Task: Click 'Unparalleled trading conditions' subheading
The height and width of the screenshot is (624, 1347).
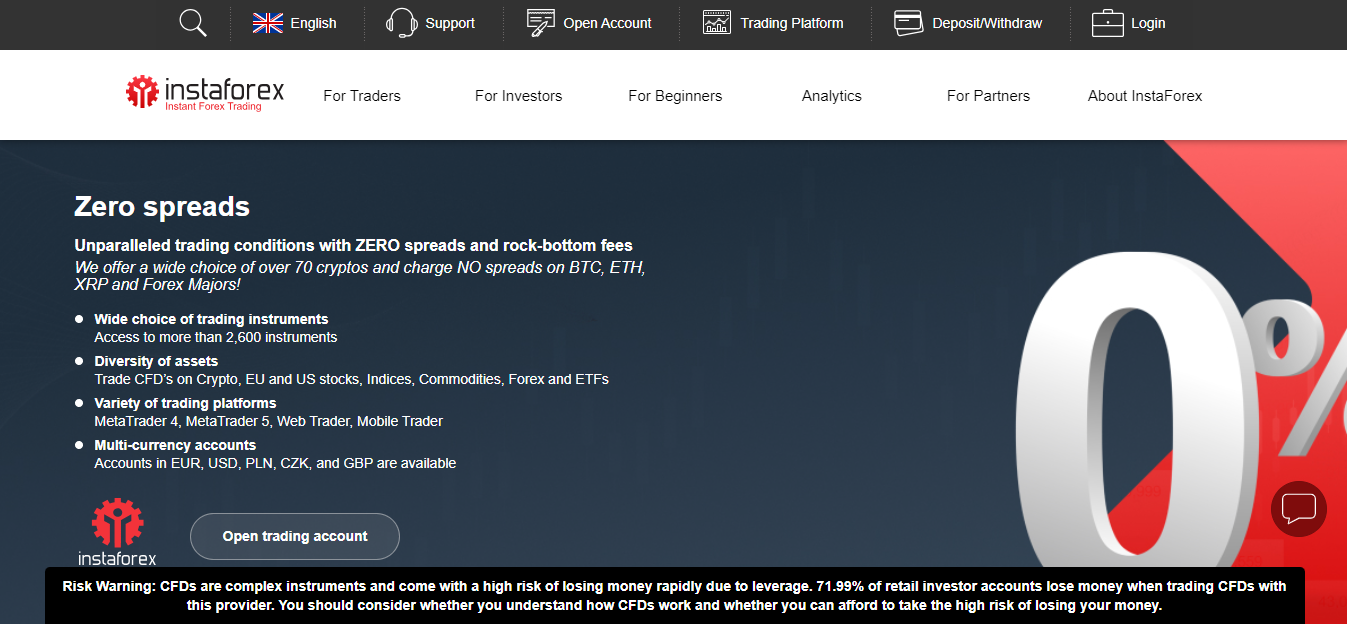Action: click(353, 245)
